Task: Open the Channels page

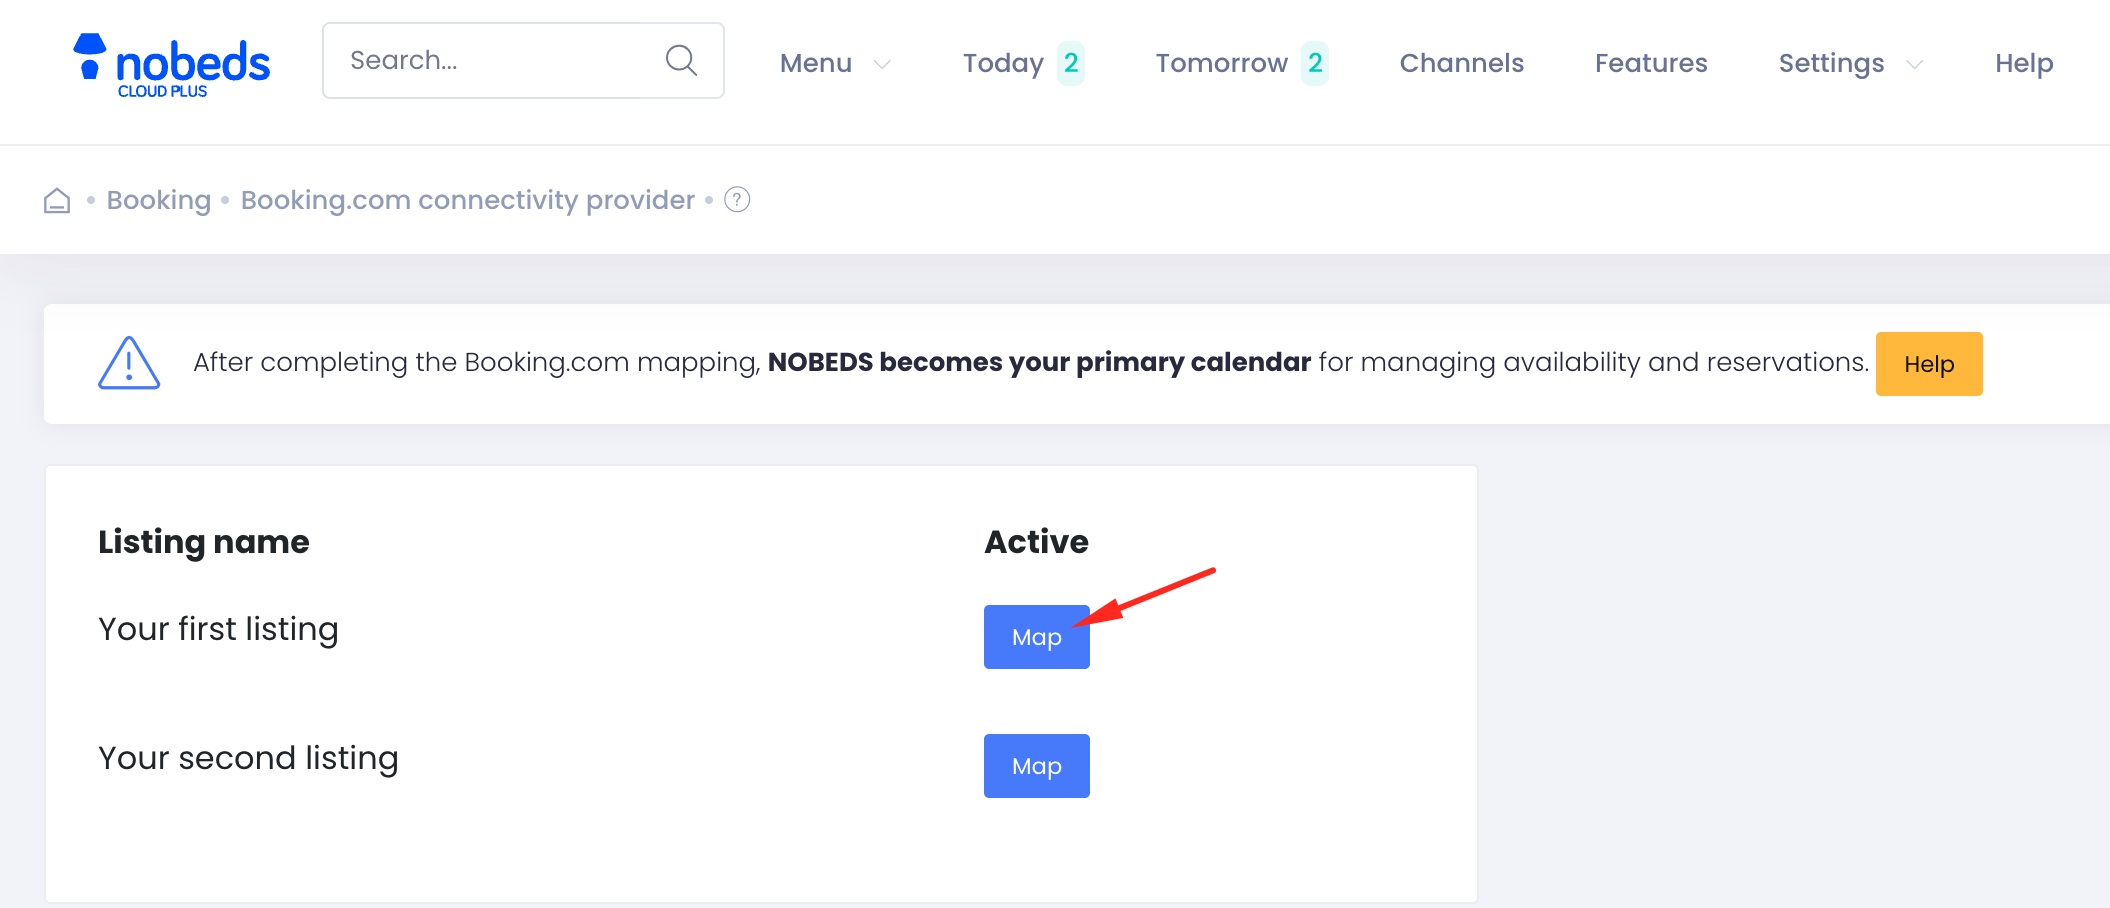Action: click(1461, 63)
